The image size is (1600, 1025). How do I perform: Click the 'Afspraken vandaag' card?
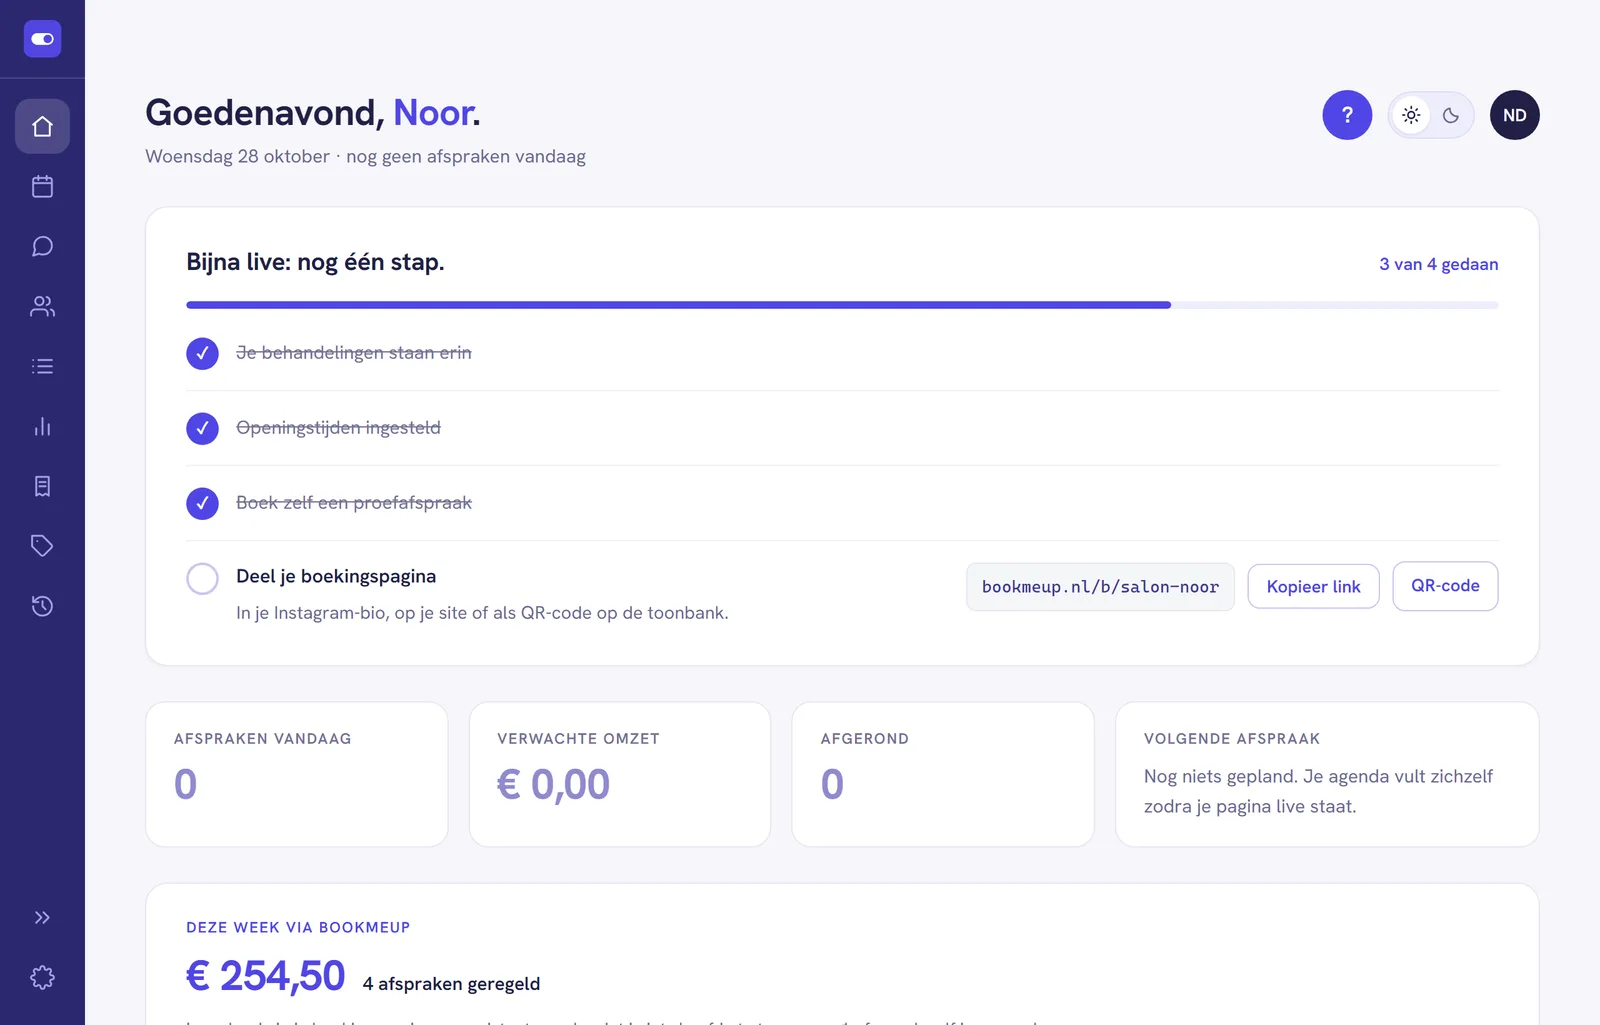[x=297, y=774]
